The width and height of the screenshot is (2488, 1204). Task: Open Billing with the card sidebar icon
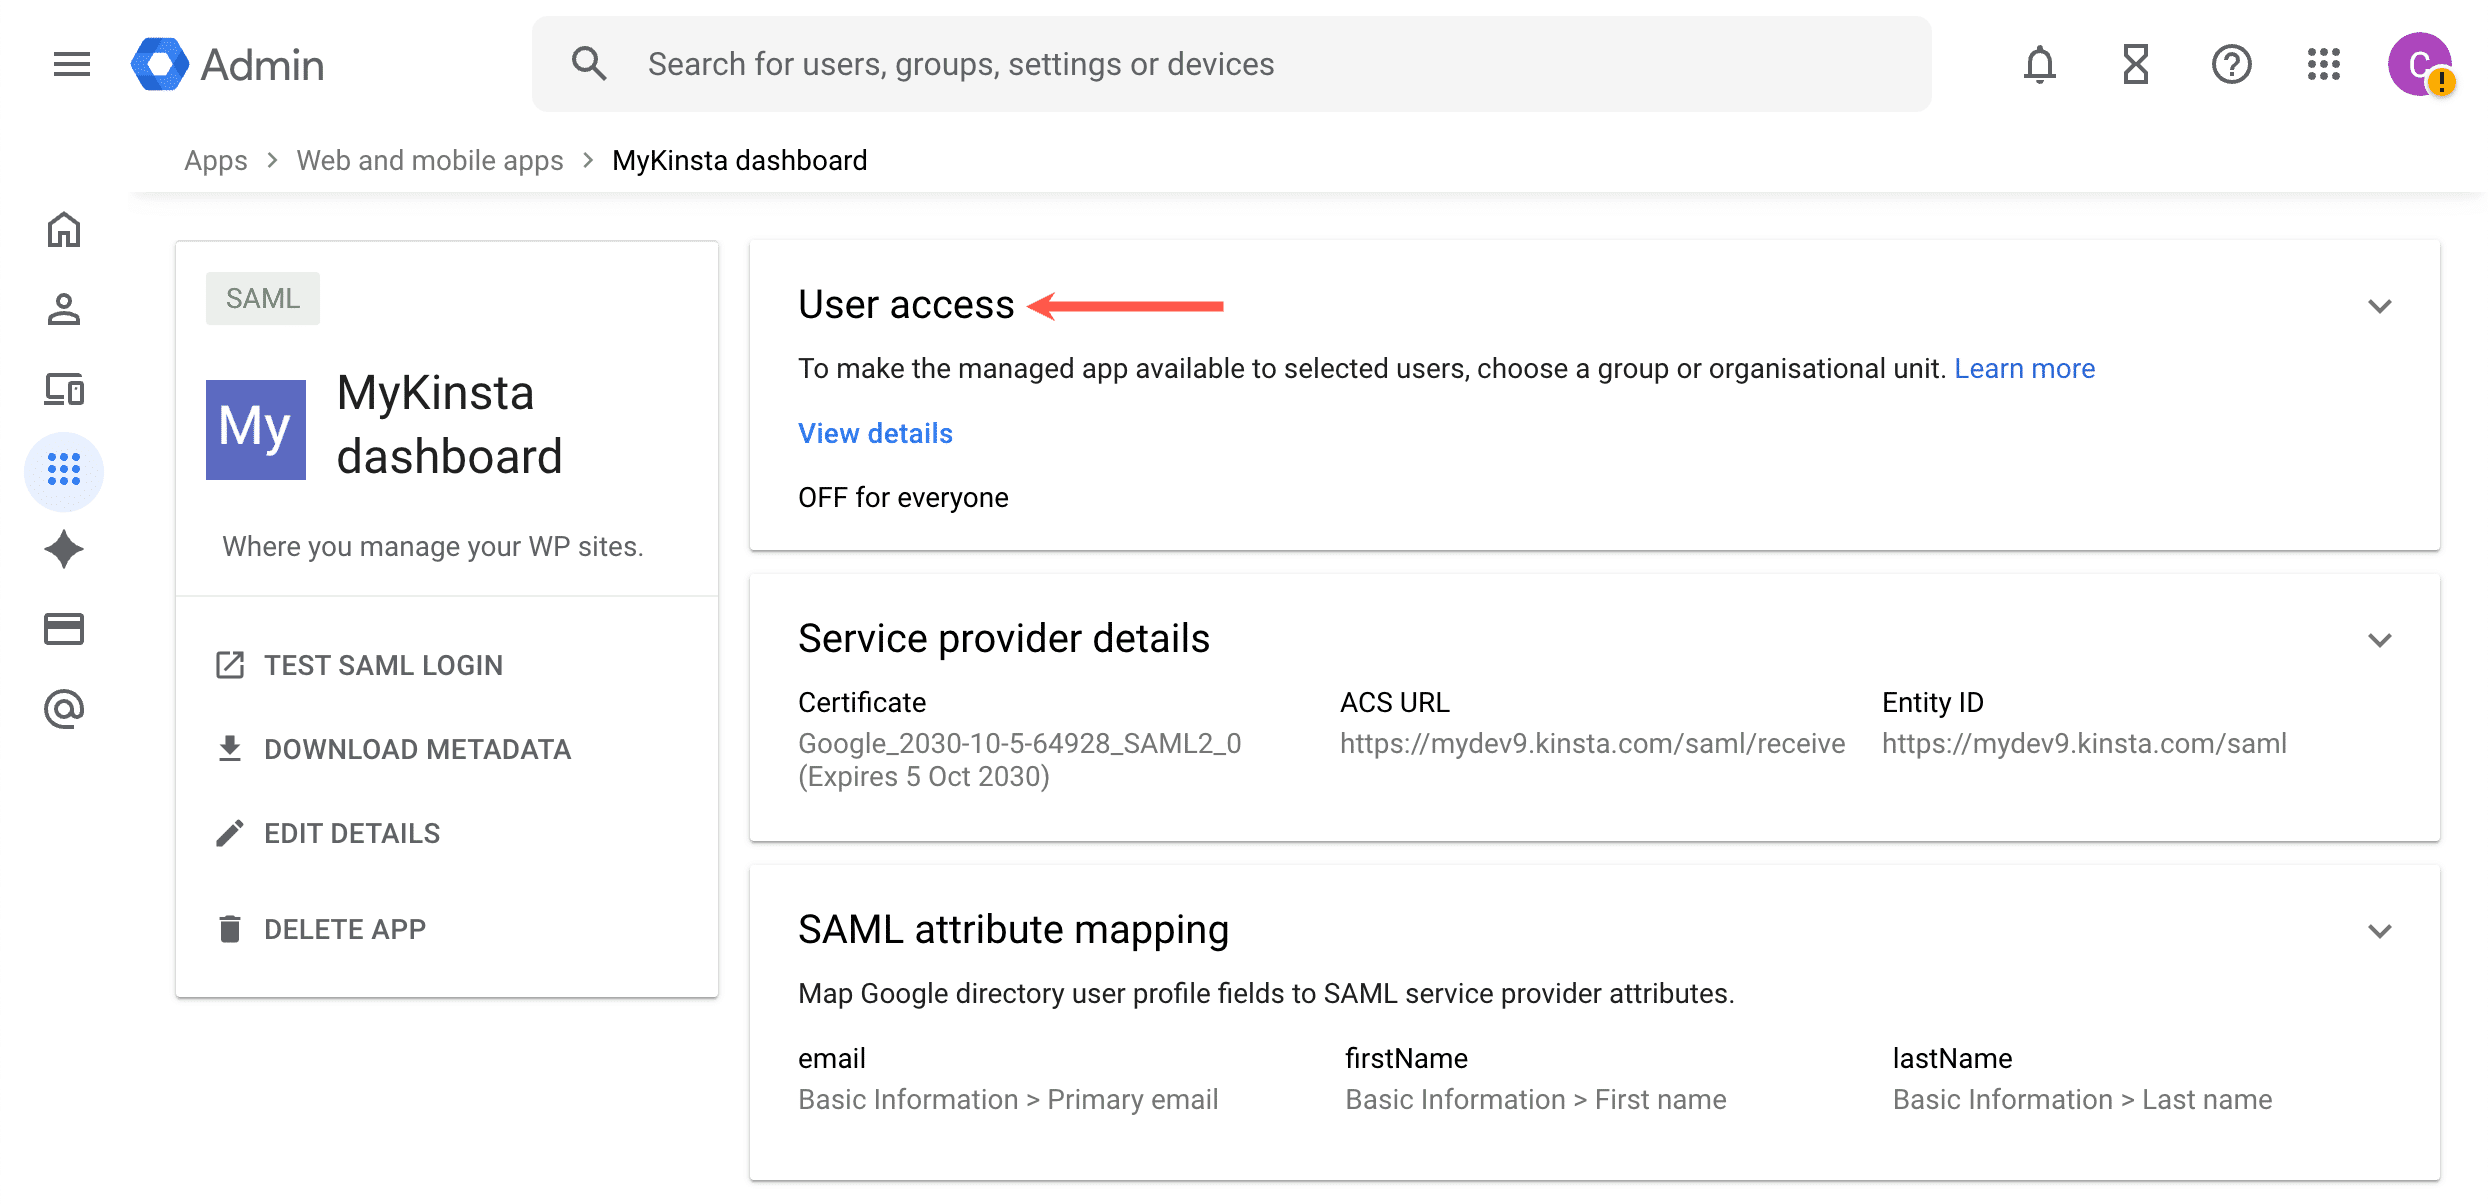(64, 628)
